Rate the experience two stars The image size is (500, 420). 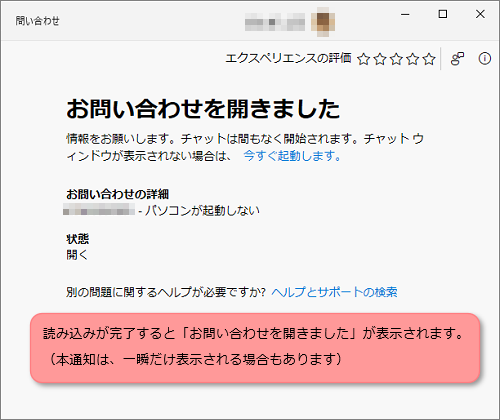tap(380, 59)
